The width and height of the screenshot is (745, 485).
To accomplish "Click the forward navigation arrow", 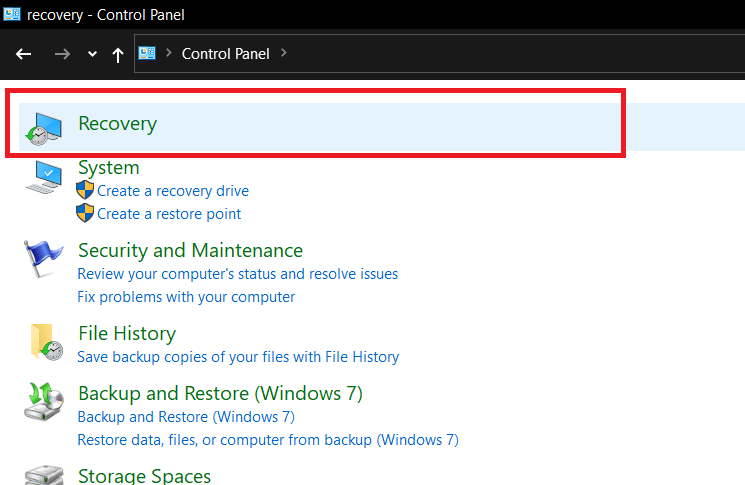I will (62, 54).
